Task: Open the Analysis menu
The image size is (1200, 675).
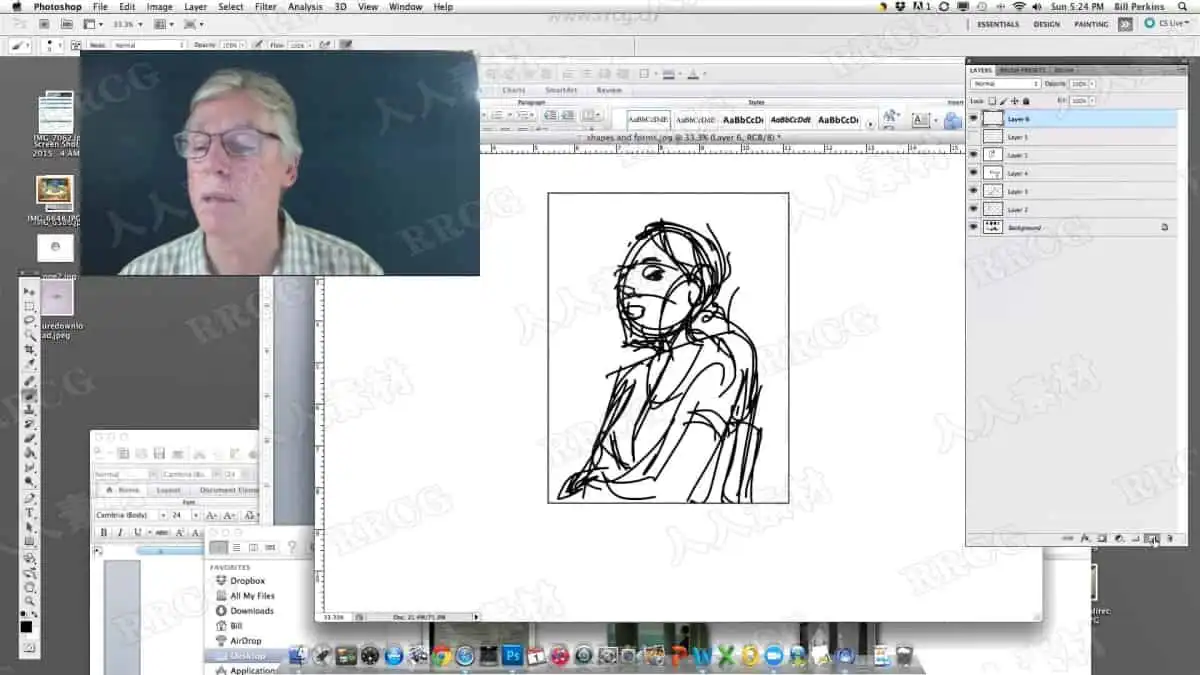Action: 305,7
